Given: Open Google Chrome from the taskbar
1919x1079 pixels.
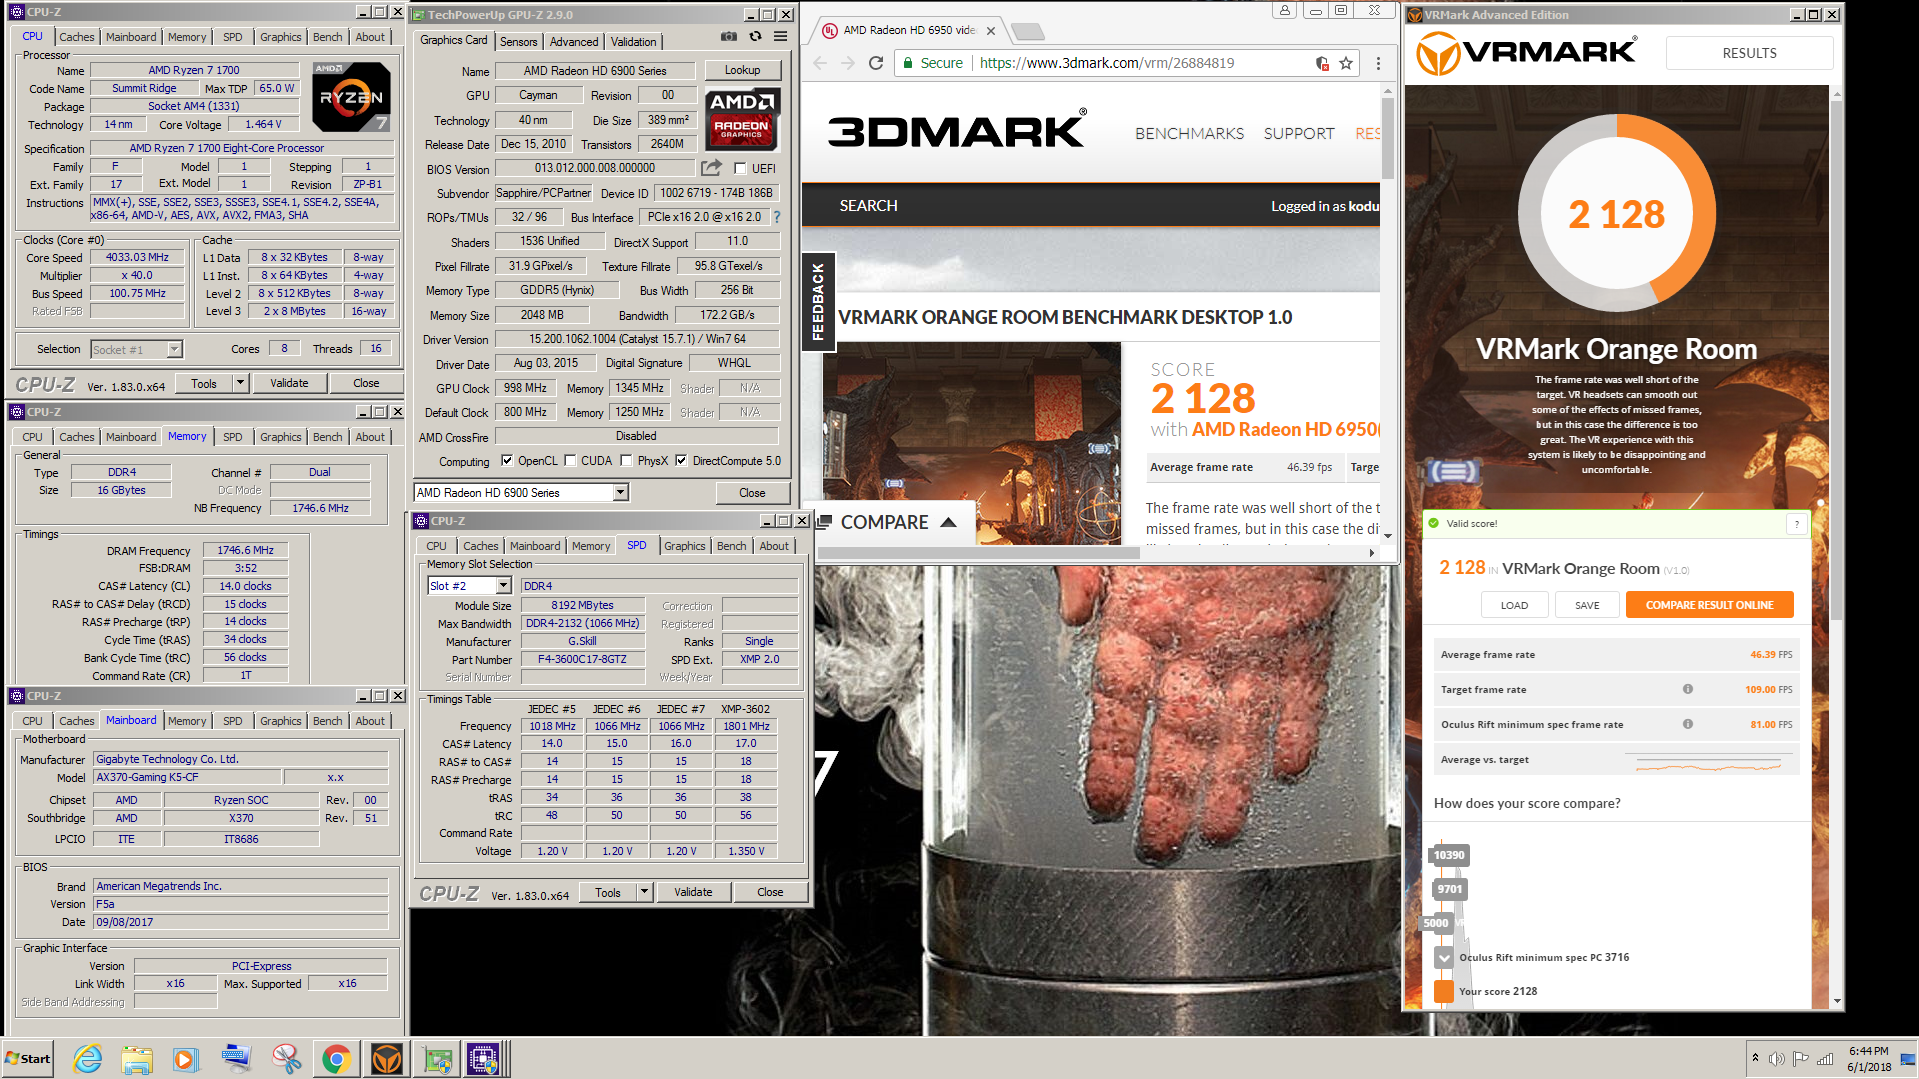Looking at the screenshot, I should [337, 1059].
